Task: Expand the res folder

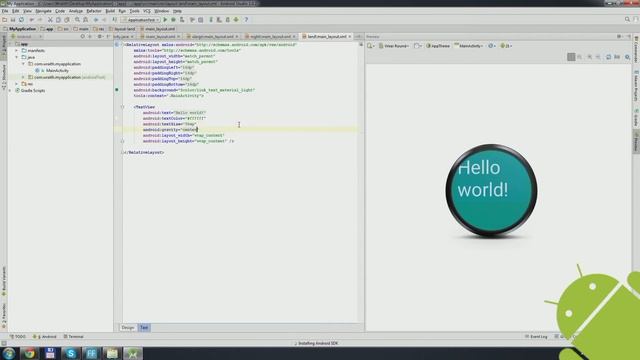Action: pyautogui.click(x=17, y=84)
